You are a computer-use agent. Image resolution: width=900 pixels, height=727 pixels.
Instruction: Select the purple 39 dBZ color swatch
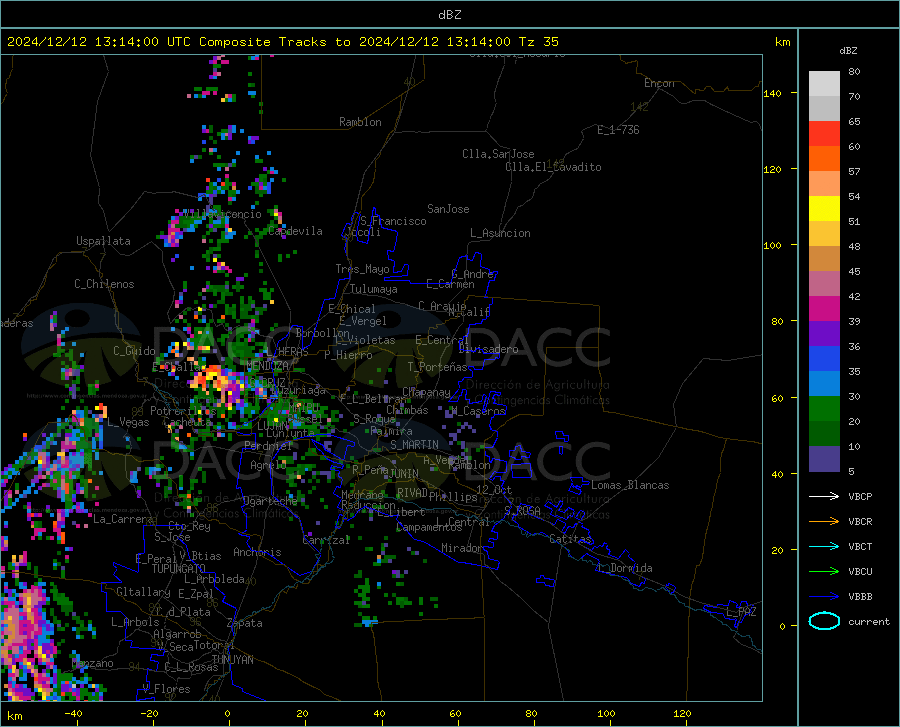(x=824, y=334)
